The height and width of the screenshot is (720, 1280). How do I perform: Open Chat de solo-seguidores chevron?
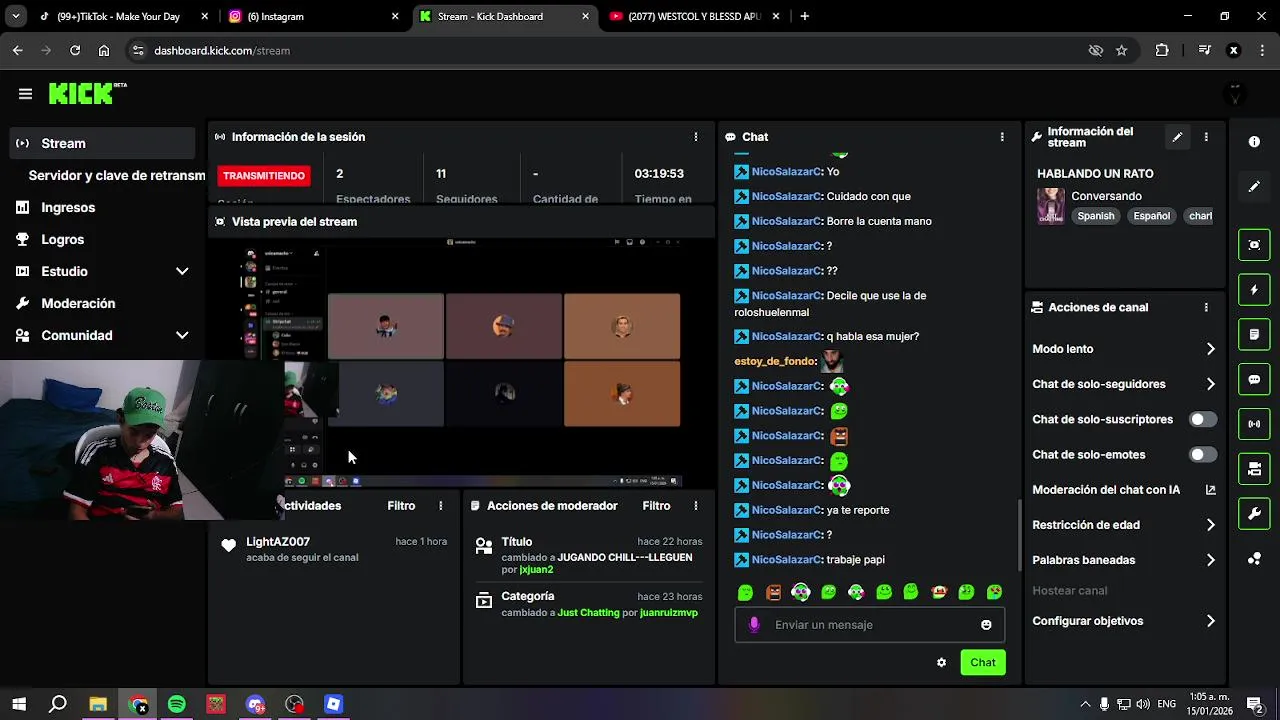(x=1210, y=384)
